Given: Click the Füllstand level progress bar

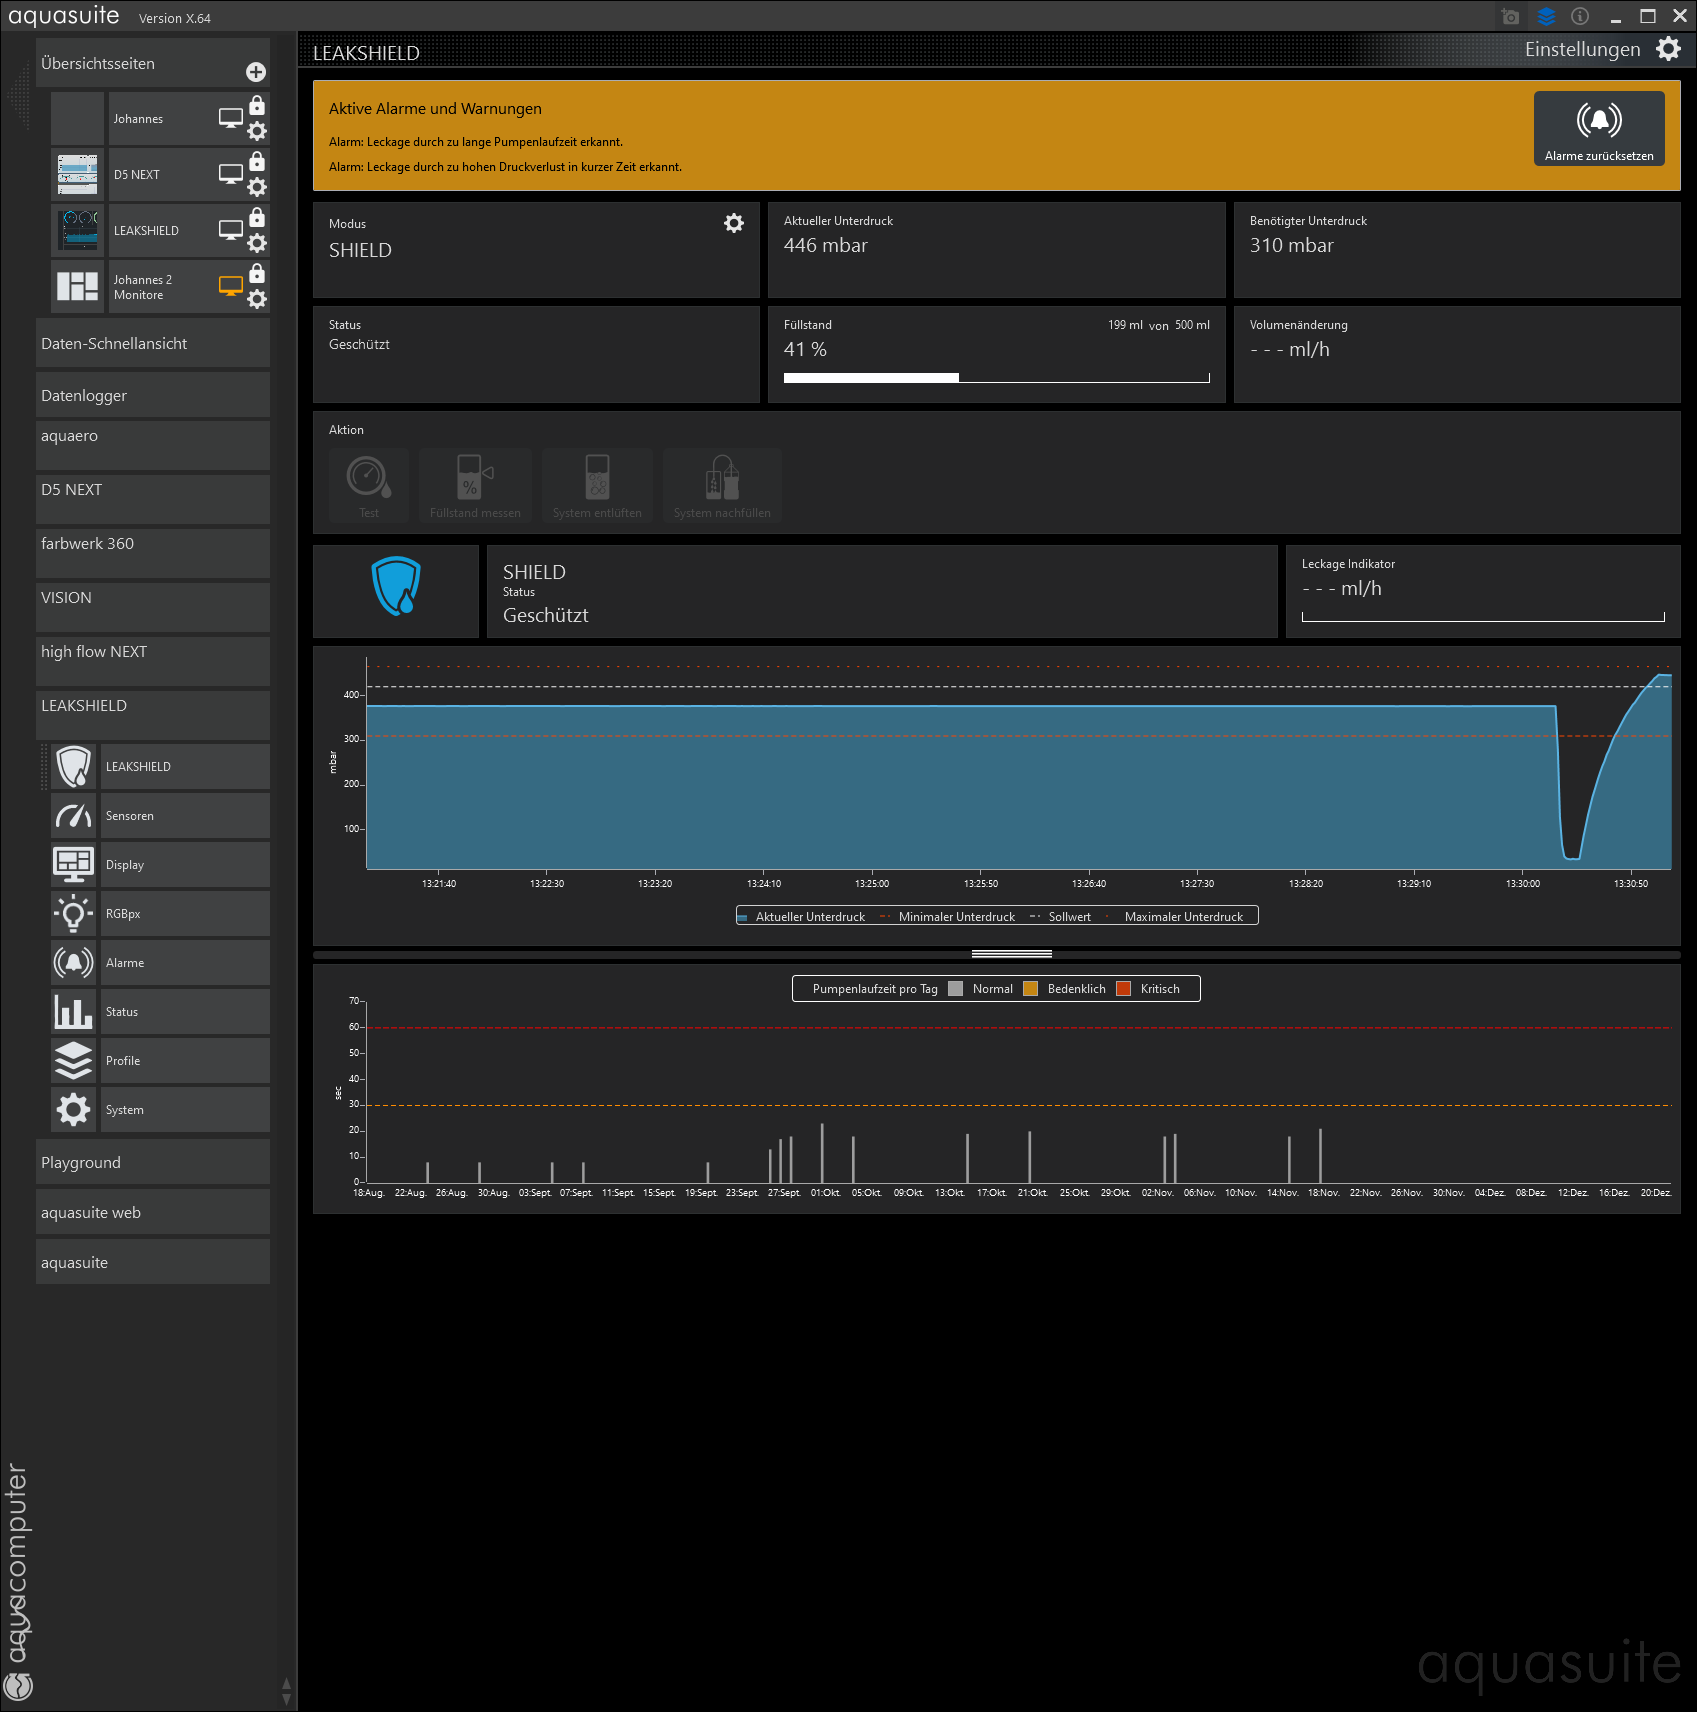Looking at the screenshot, I should tap(996, 378).
